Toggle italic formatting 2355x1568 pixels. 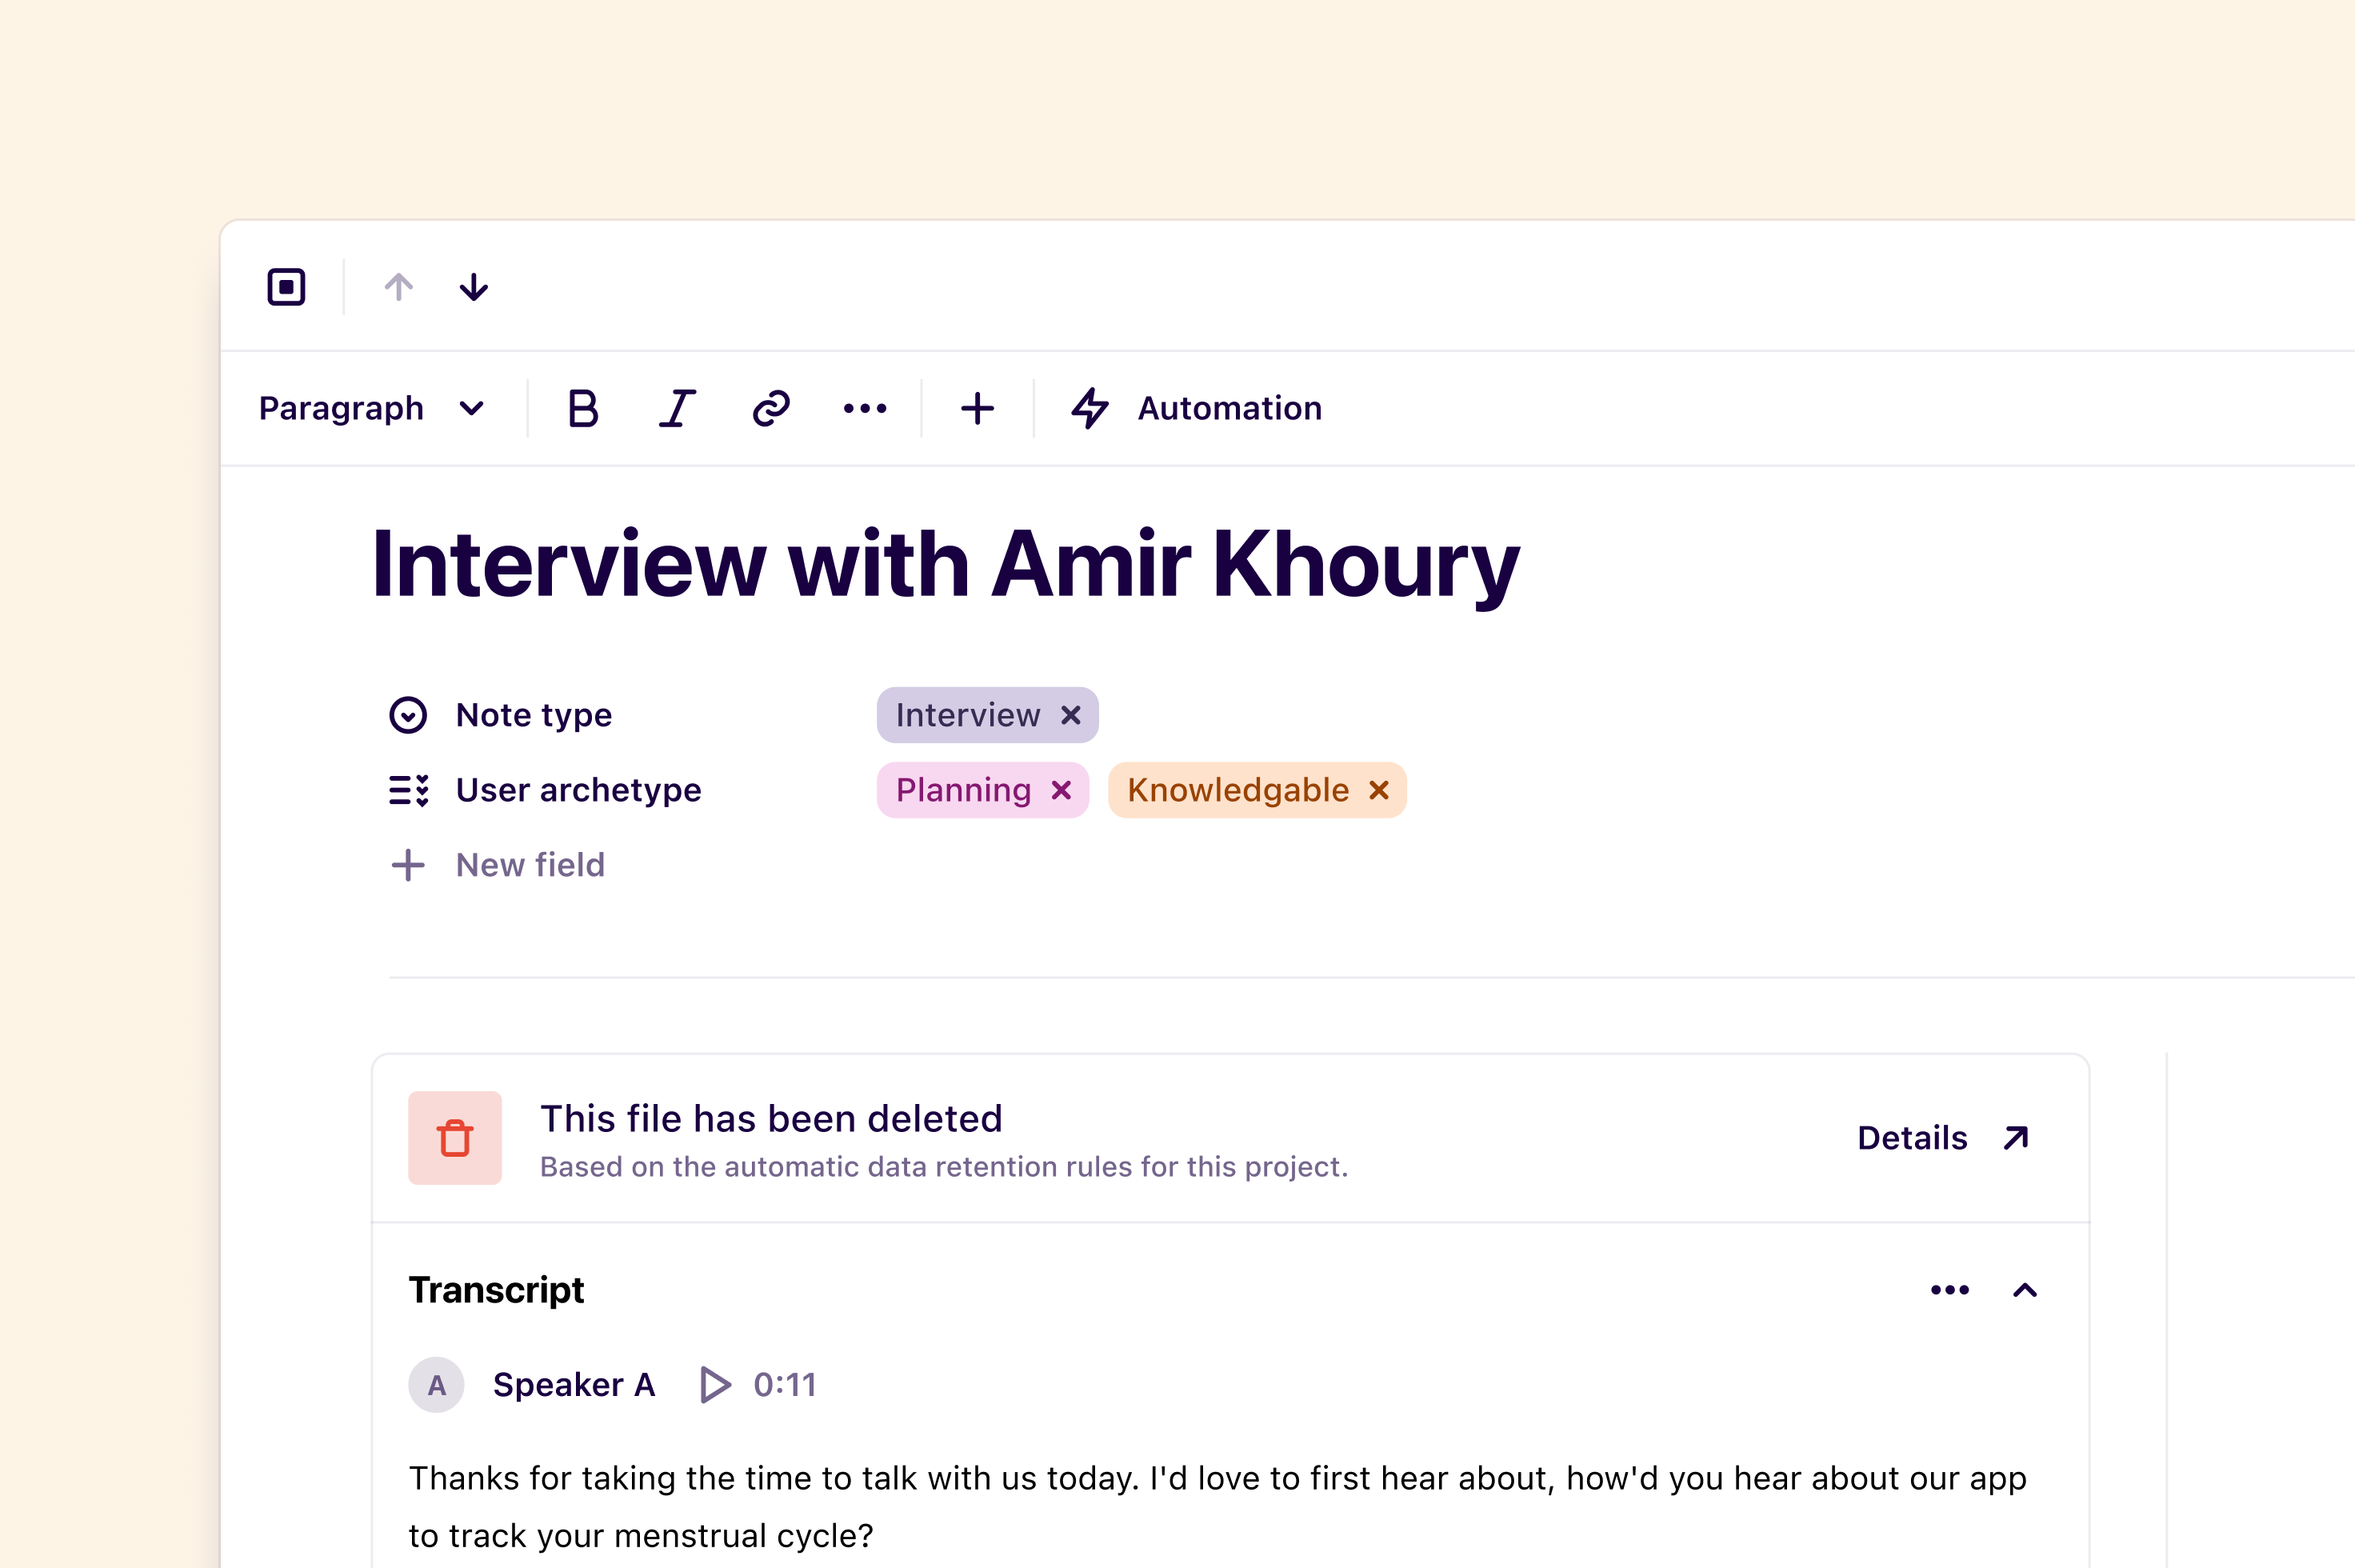point(677,408)
